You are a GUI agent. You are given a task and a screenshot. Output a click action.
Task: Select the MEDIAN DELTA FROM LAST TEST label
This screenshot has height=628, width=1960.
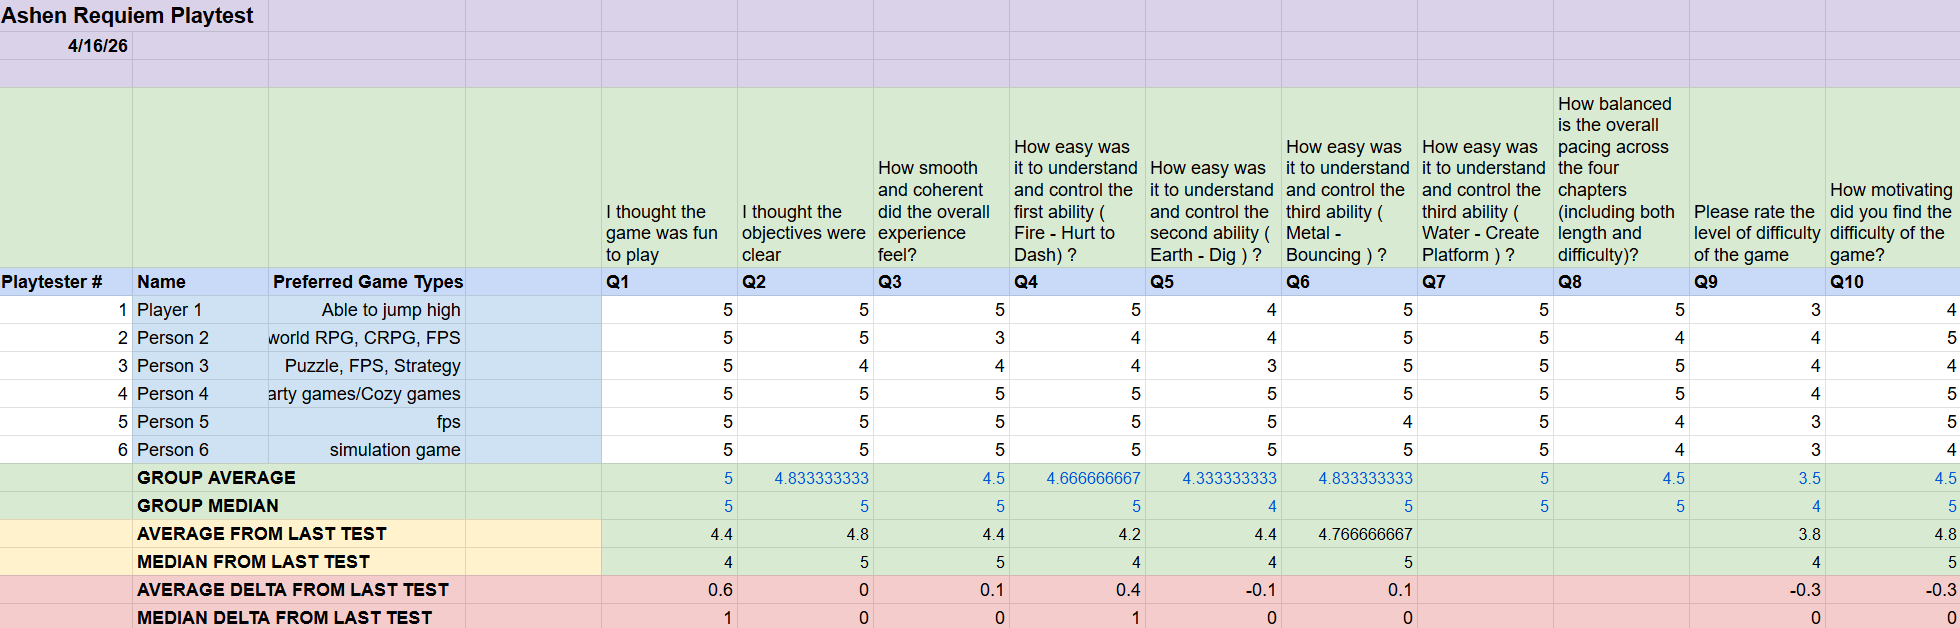coord(285,618)
